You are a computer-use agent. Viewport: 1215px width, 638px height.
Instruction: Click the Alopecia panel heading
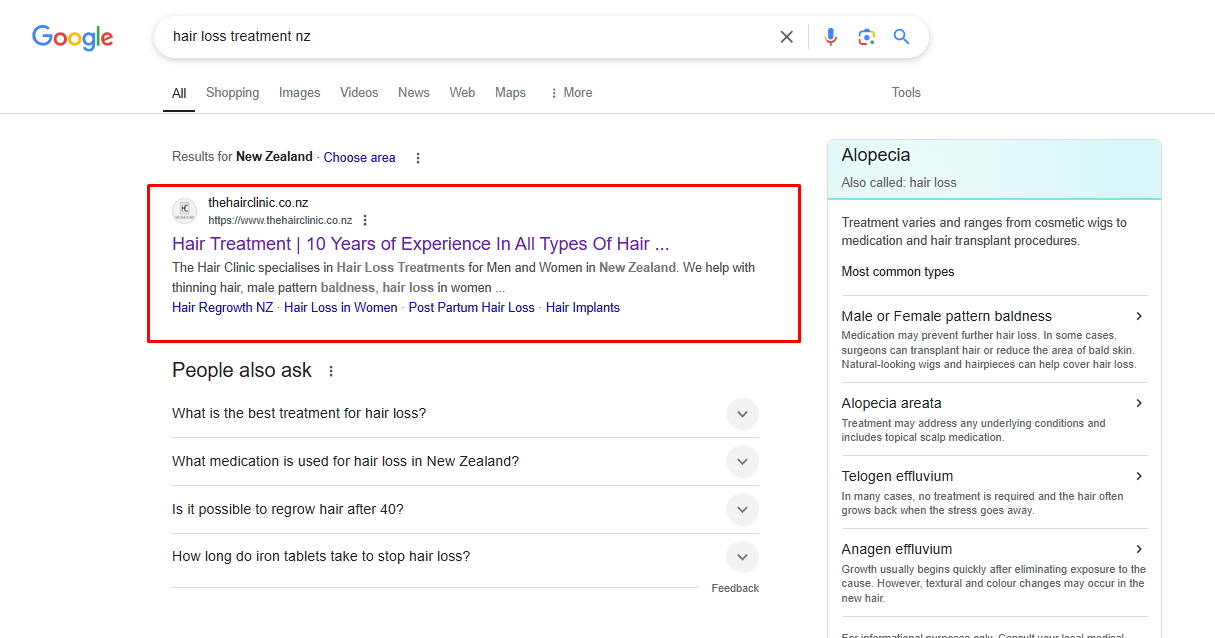(876, 155)
